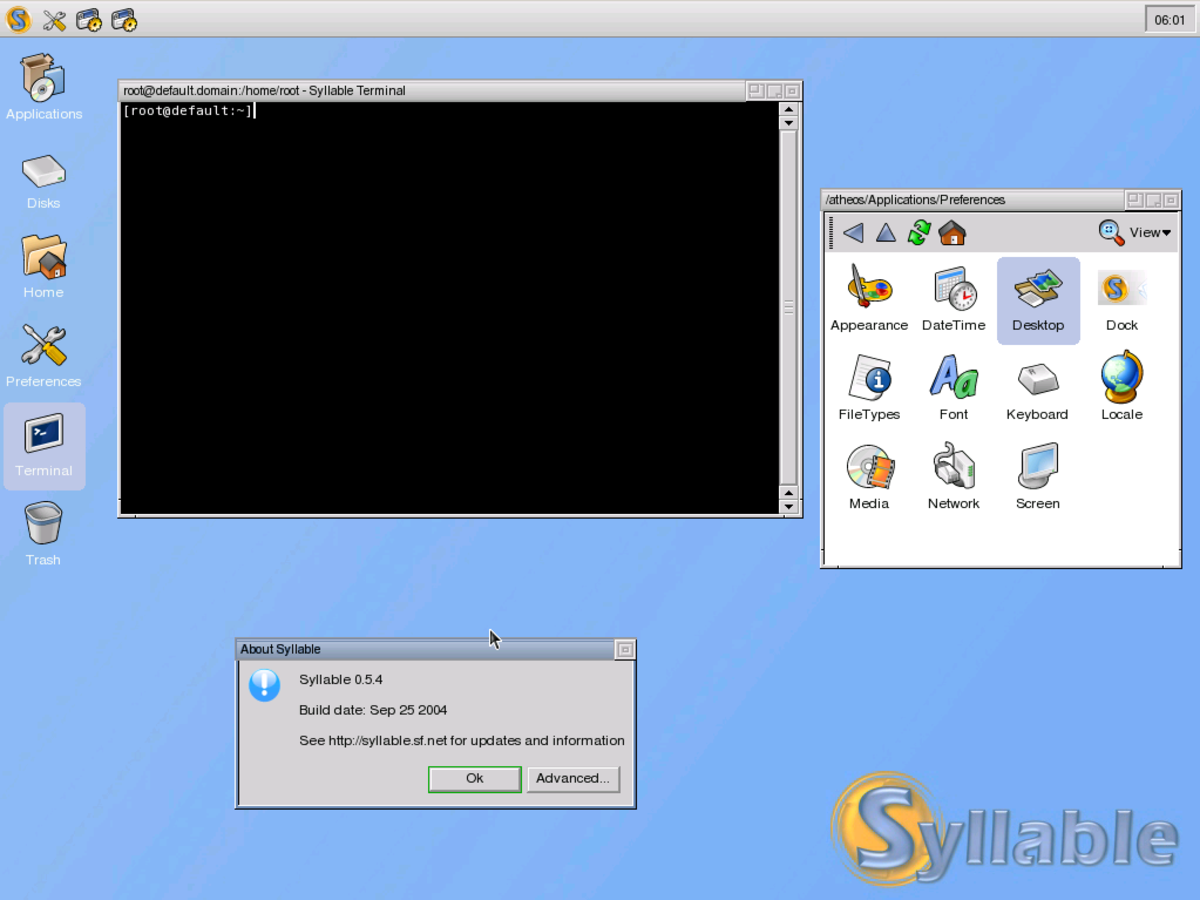Click the tools icon in the dock
1200x900 pixels.
pyautogui.click(x=54, y=19)
